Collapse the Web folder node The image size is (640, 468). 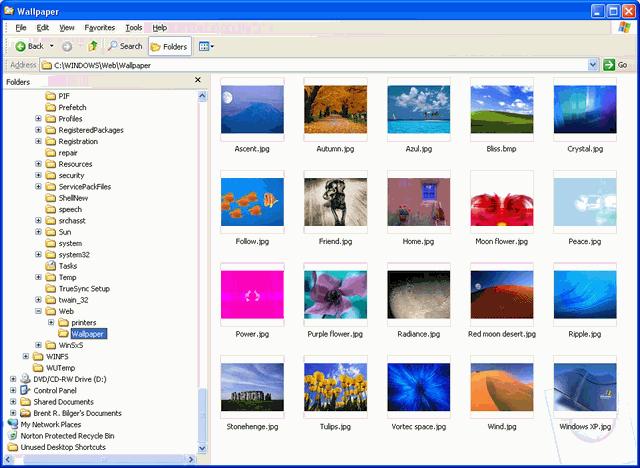point(38,311)
